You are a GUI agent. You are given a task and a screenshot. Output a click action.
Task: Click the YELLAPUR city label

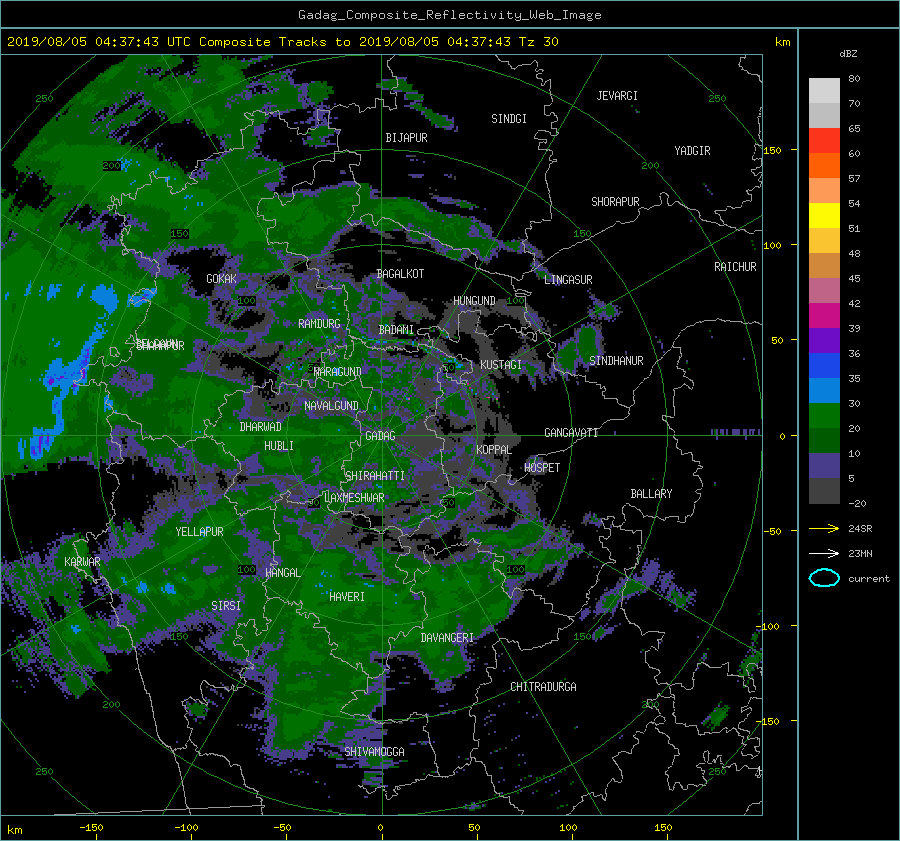pos(199,532)
